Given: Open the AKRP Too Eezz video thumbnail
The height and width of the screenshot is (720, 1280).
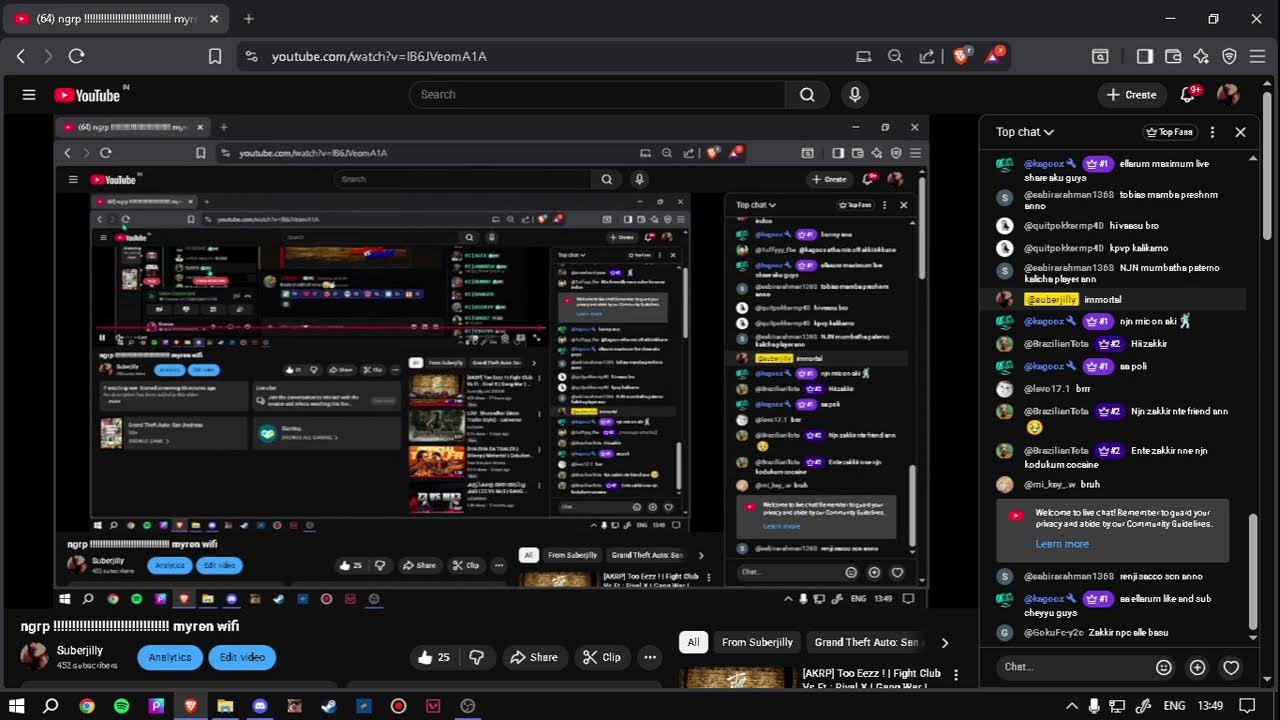Looking at the screenshot, I should pyautogui.click(x=739, y=678).
